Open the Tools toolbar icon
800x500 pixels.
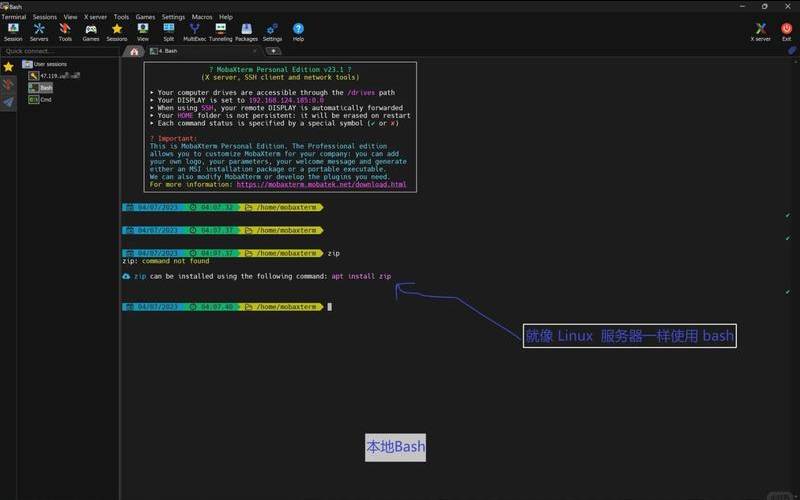(x=65, y=32)
